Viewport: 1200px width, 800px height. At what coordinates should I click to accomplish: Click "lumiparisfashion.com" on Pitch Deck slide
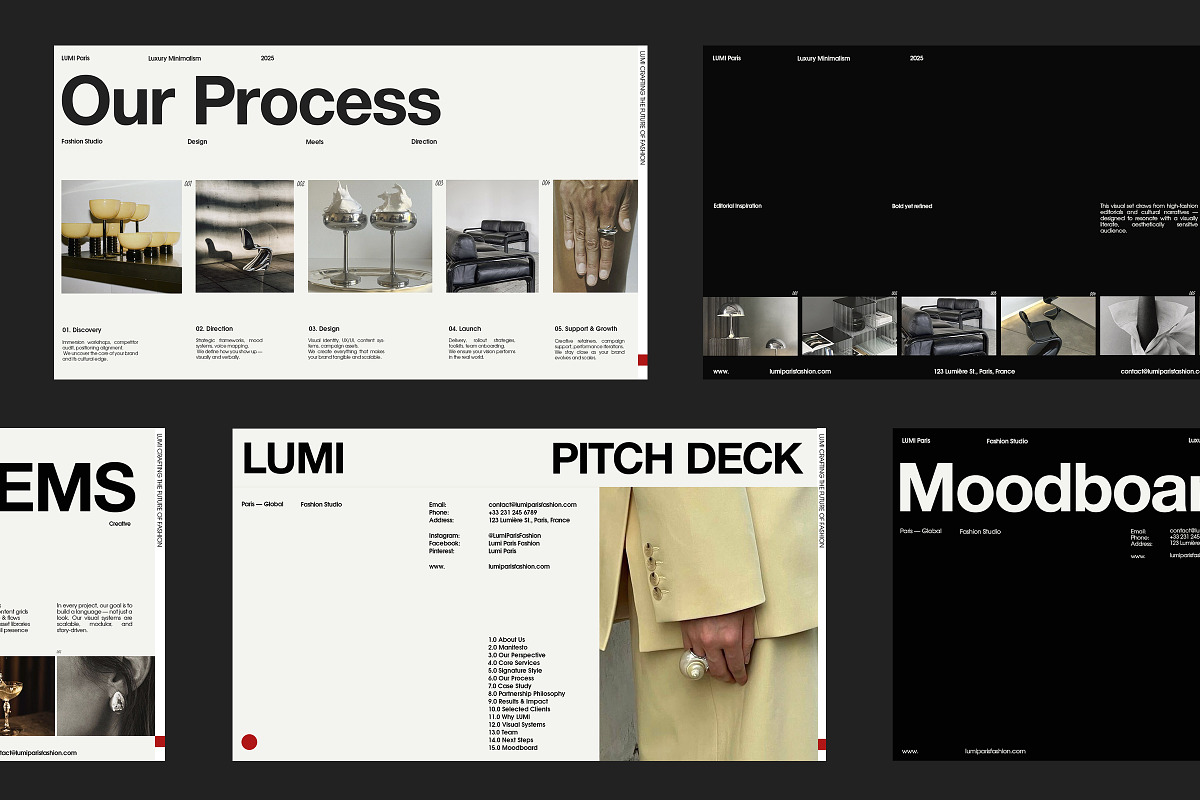519,566
